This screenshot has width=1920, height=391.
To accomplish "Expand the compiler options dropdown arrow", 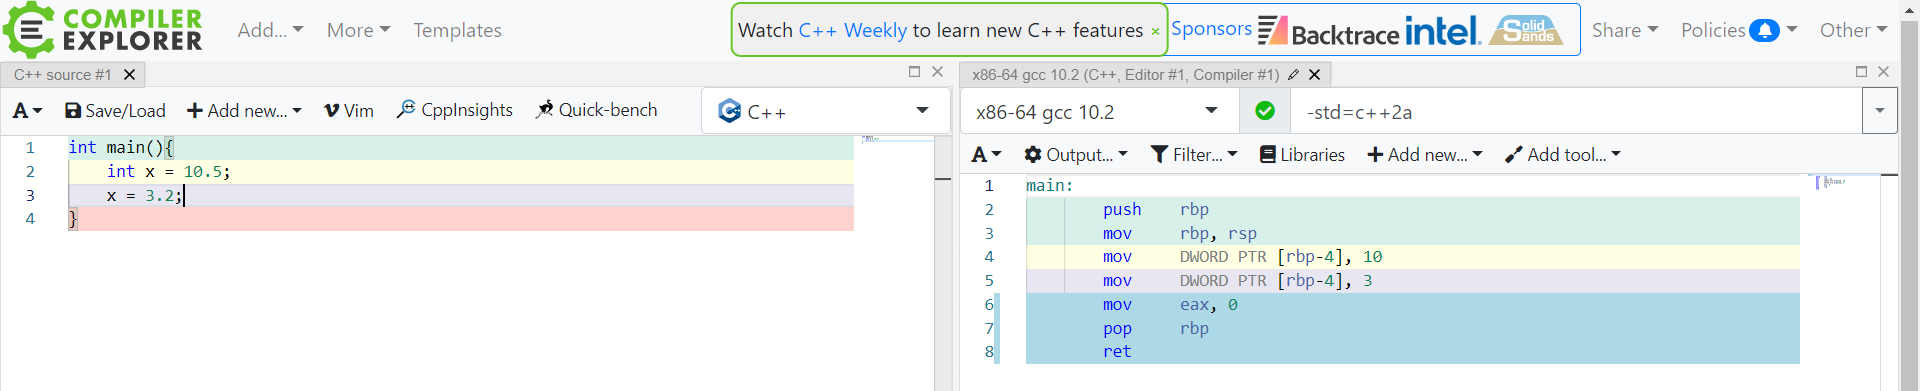I will pos(1879,111).
